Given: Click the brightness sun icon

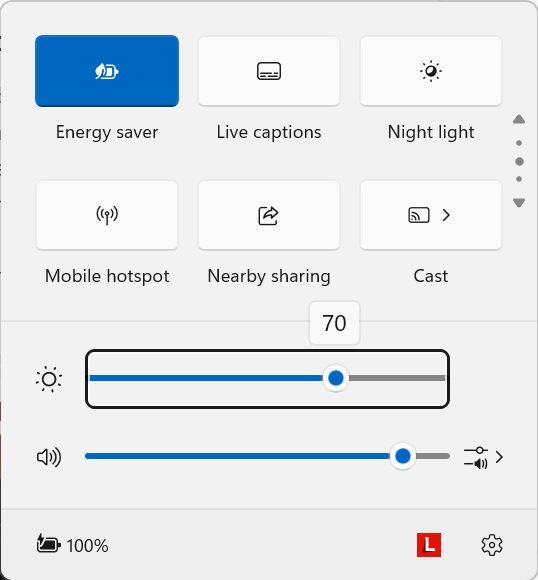Looking at the screenshot, I should coord(49,379).
